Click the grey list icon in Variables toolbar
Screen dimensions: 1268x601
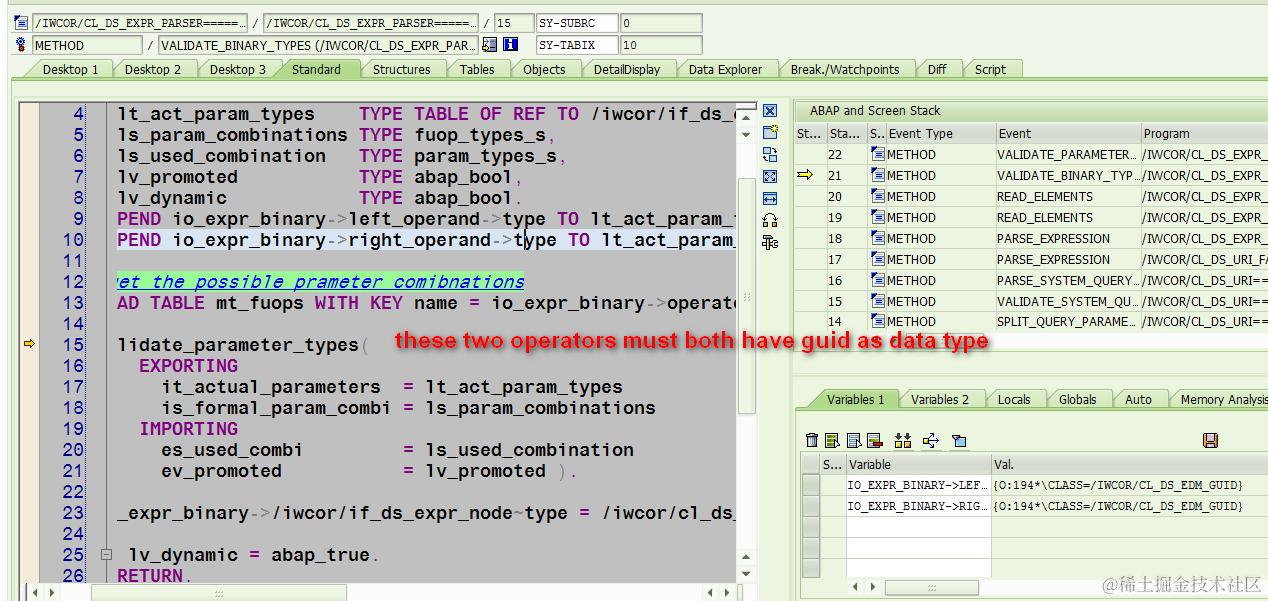click(853, 440)
